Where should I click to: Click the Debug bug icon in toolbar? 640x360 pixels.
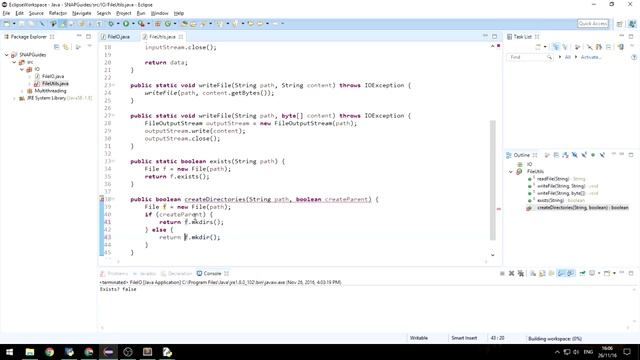pos(111,24)
